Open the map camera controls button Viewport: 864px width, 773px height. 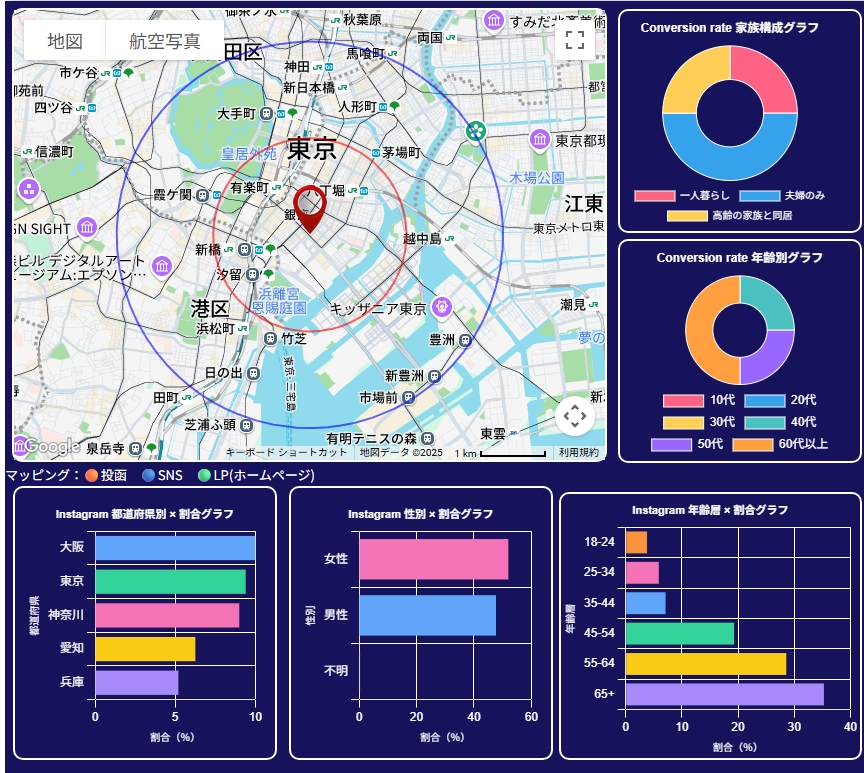[x=574, y=417]
